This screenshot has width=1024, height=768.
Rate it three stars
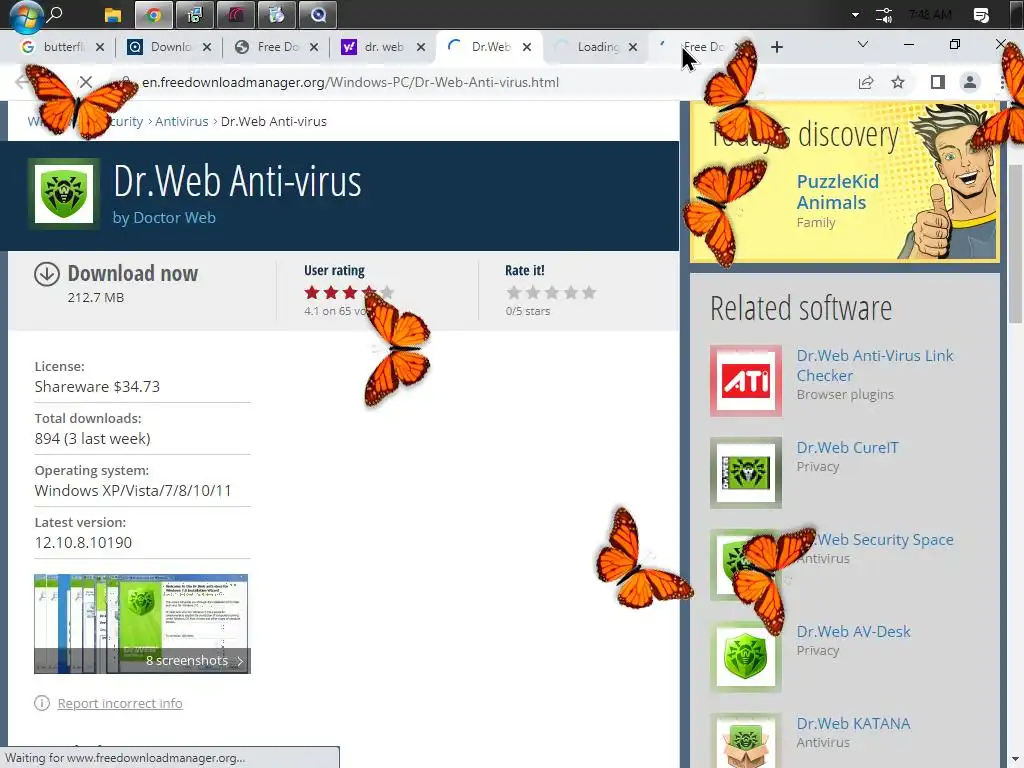click(x=552, y=293)
